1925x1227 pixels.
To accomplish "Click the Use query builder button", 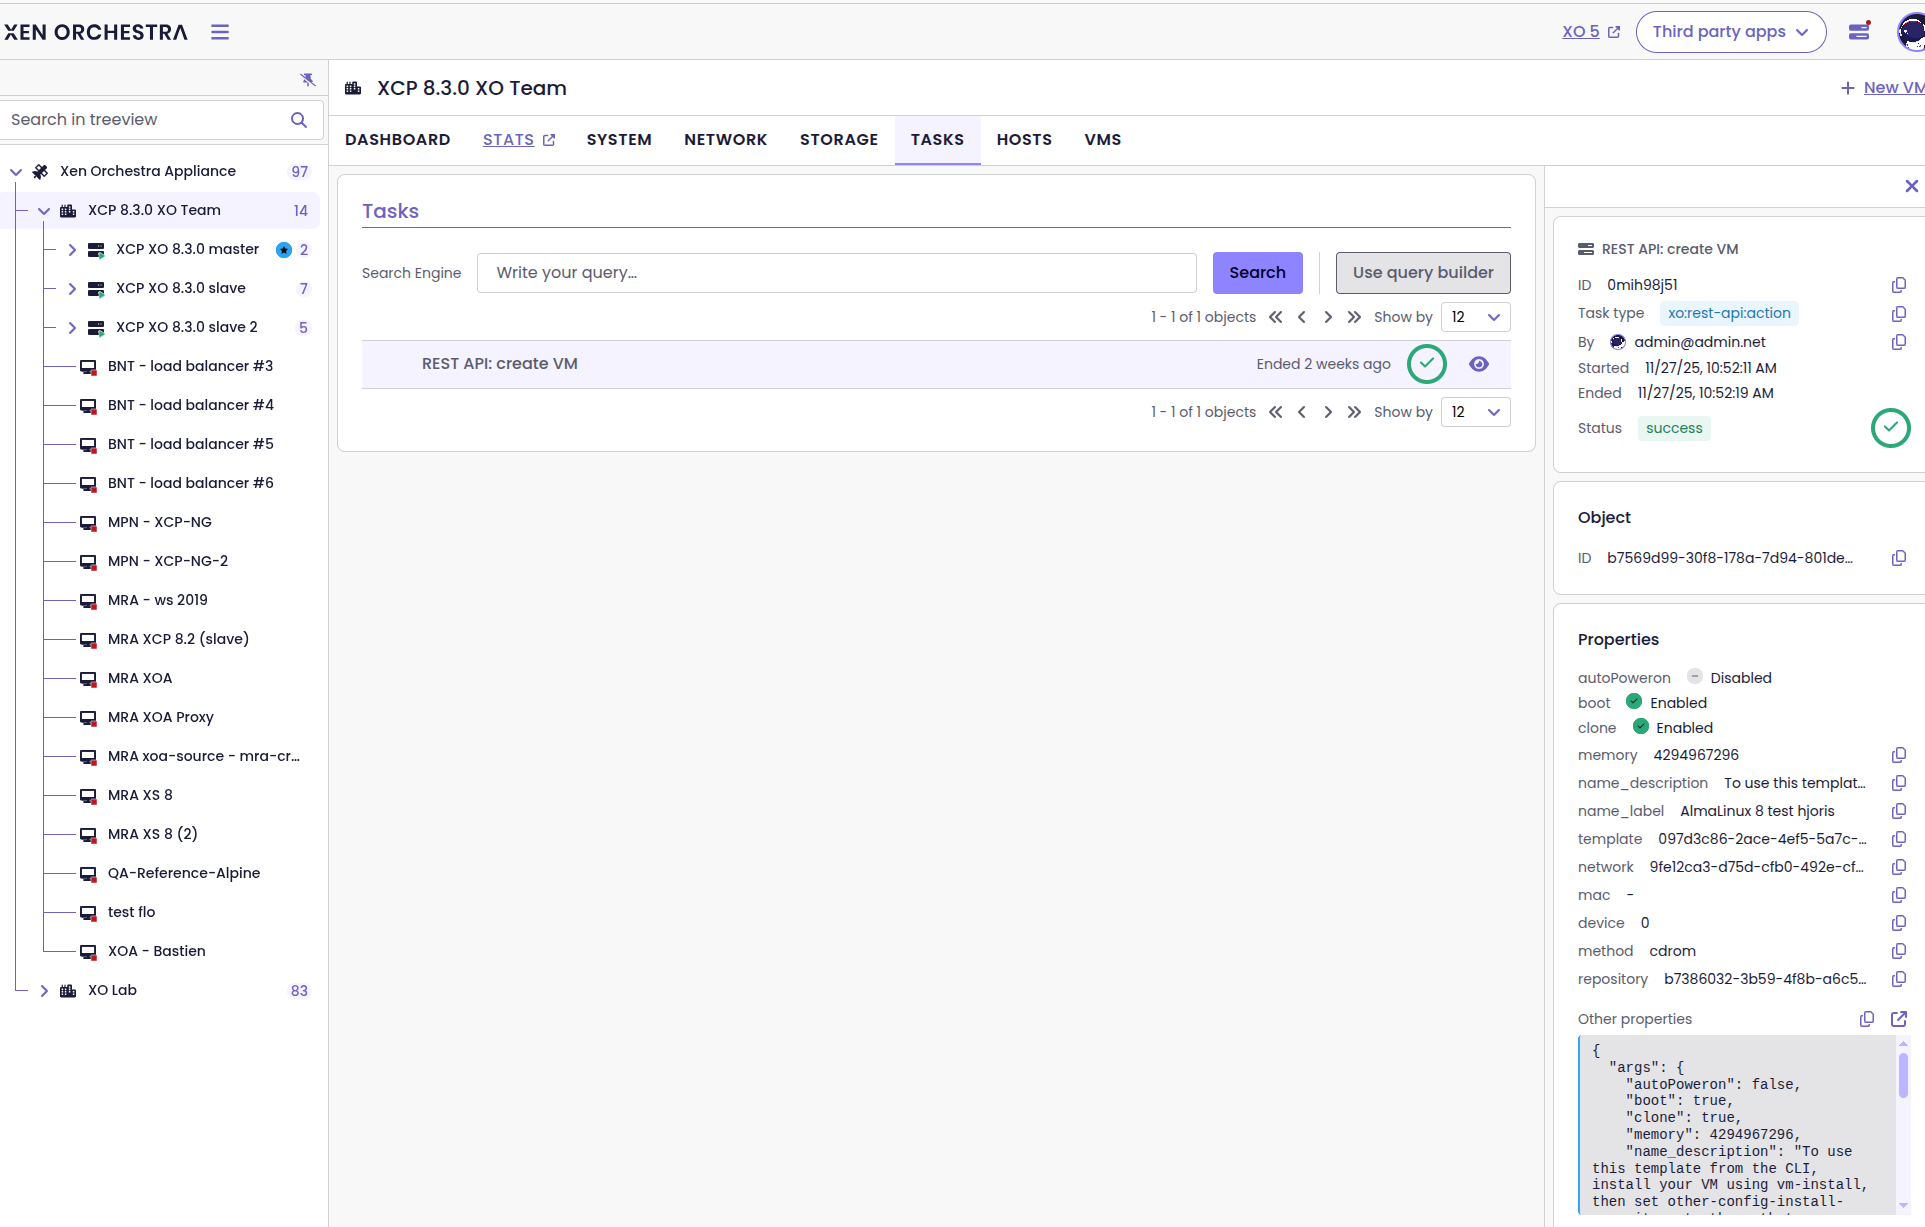I will point(1422,273).
